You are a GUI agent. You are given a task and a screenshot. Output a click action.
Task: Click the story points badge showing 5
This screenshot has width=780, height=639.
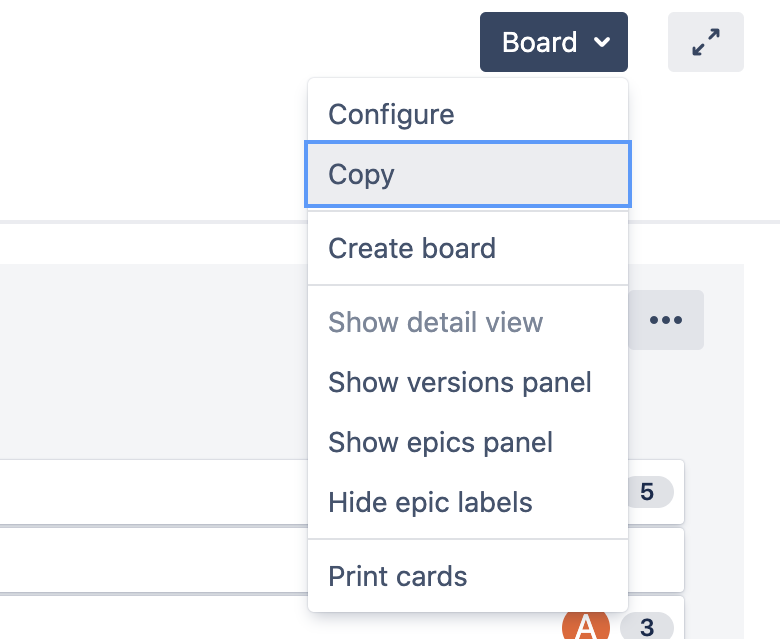click(647, 492)
